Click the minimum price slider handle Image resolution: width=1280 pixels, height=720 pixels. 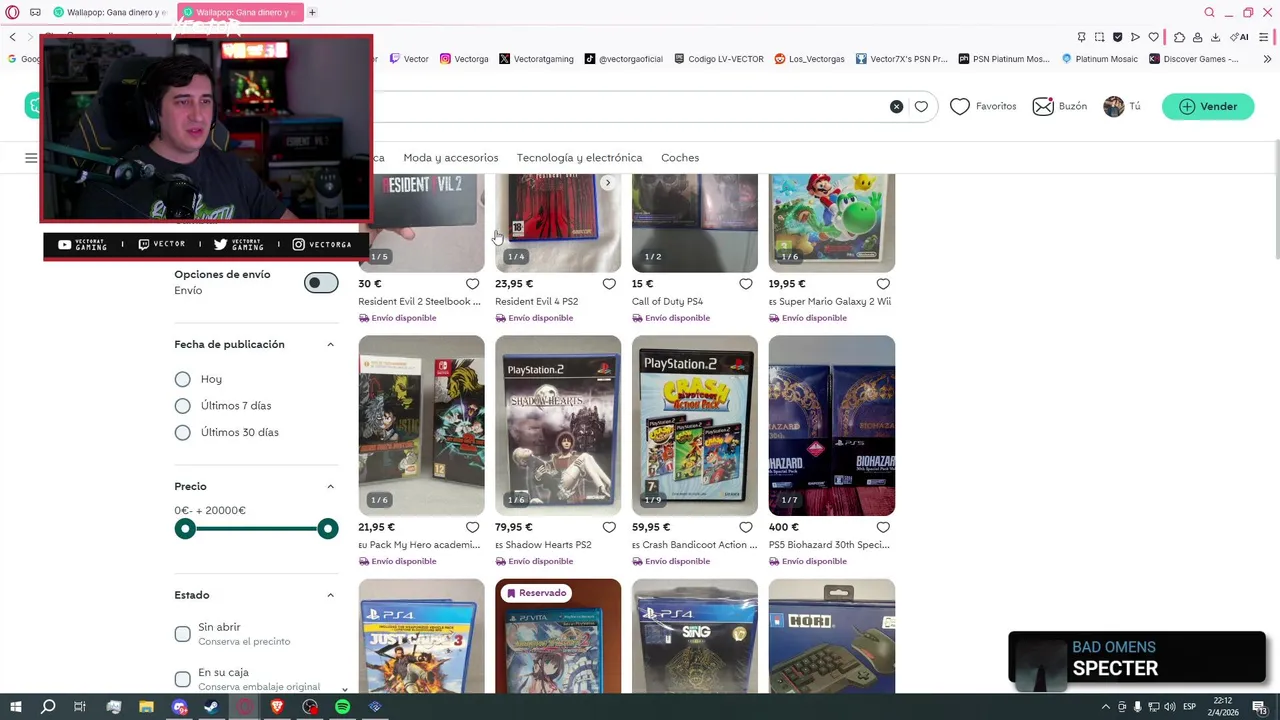coord(185,529)
